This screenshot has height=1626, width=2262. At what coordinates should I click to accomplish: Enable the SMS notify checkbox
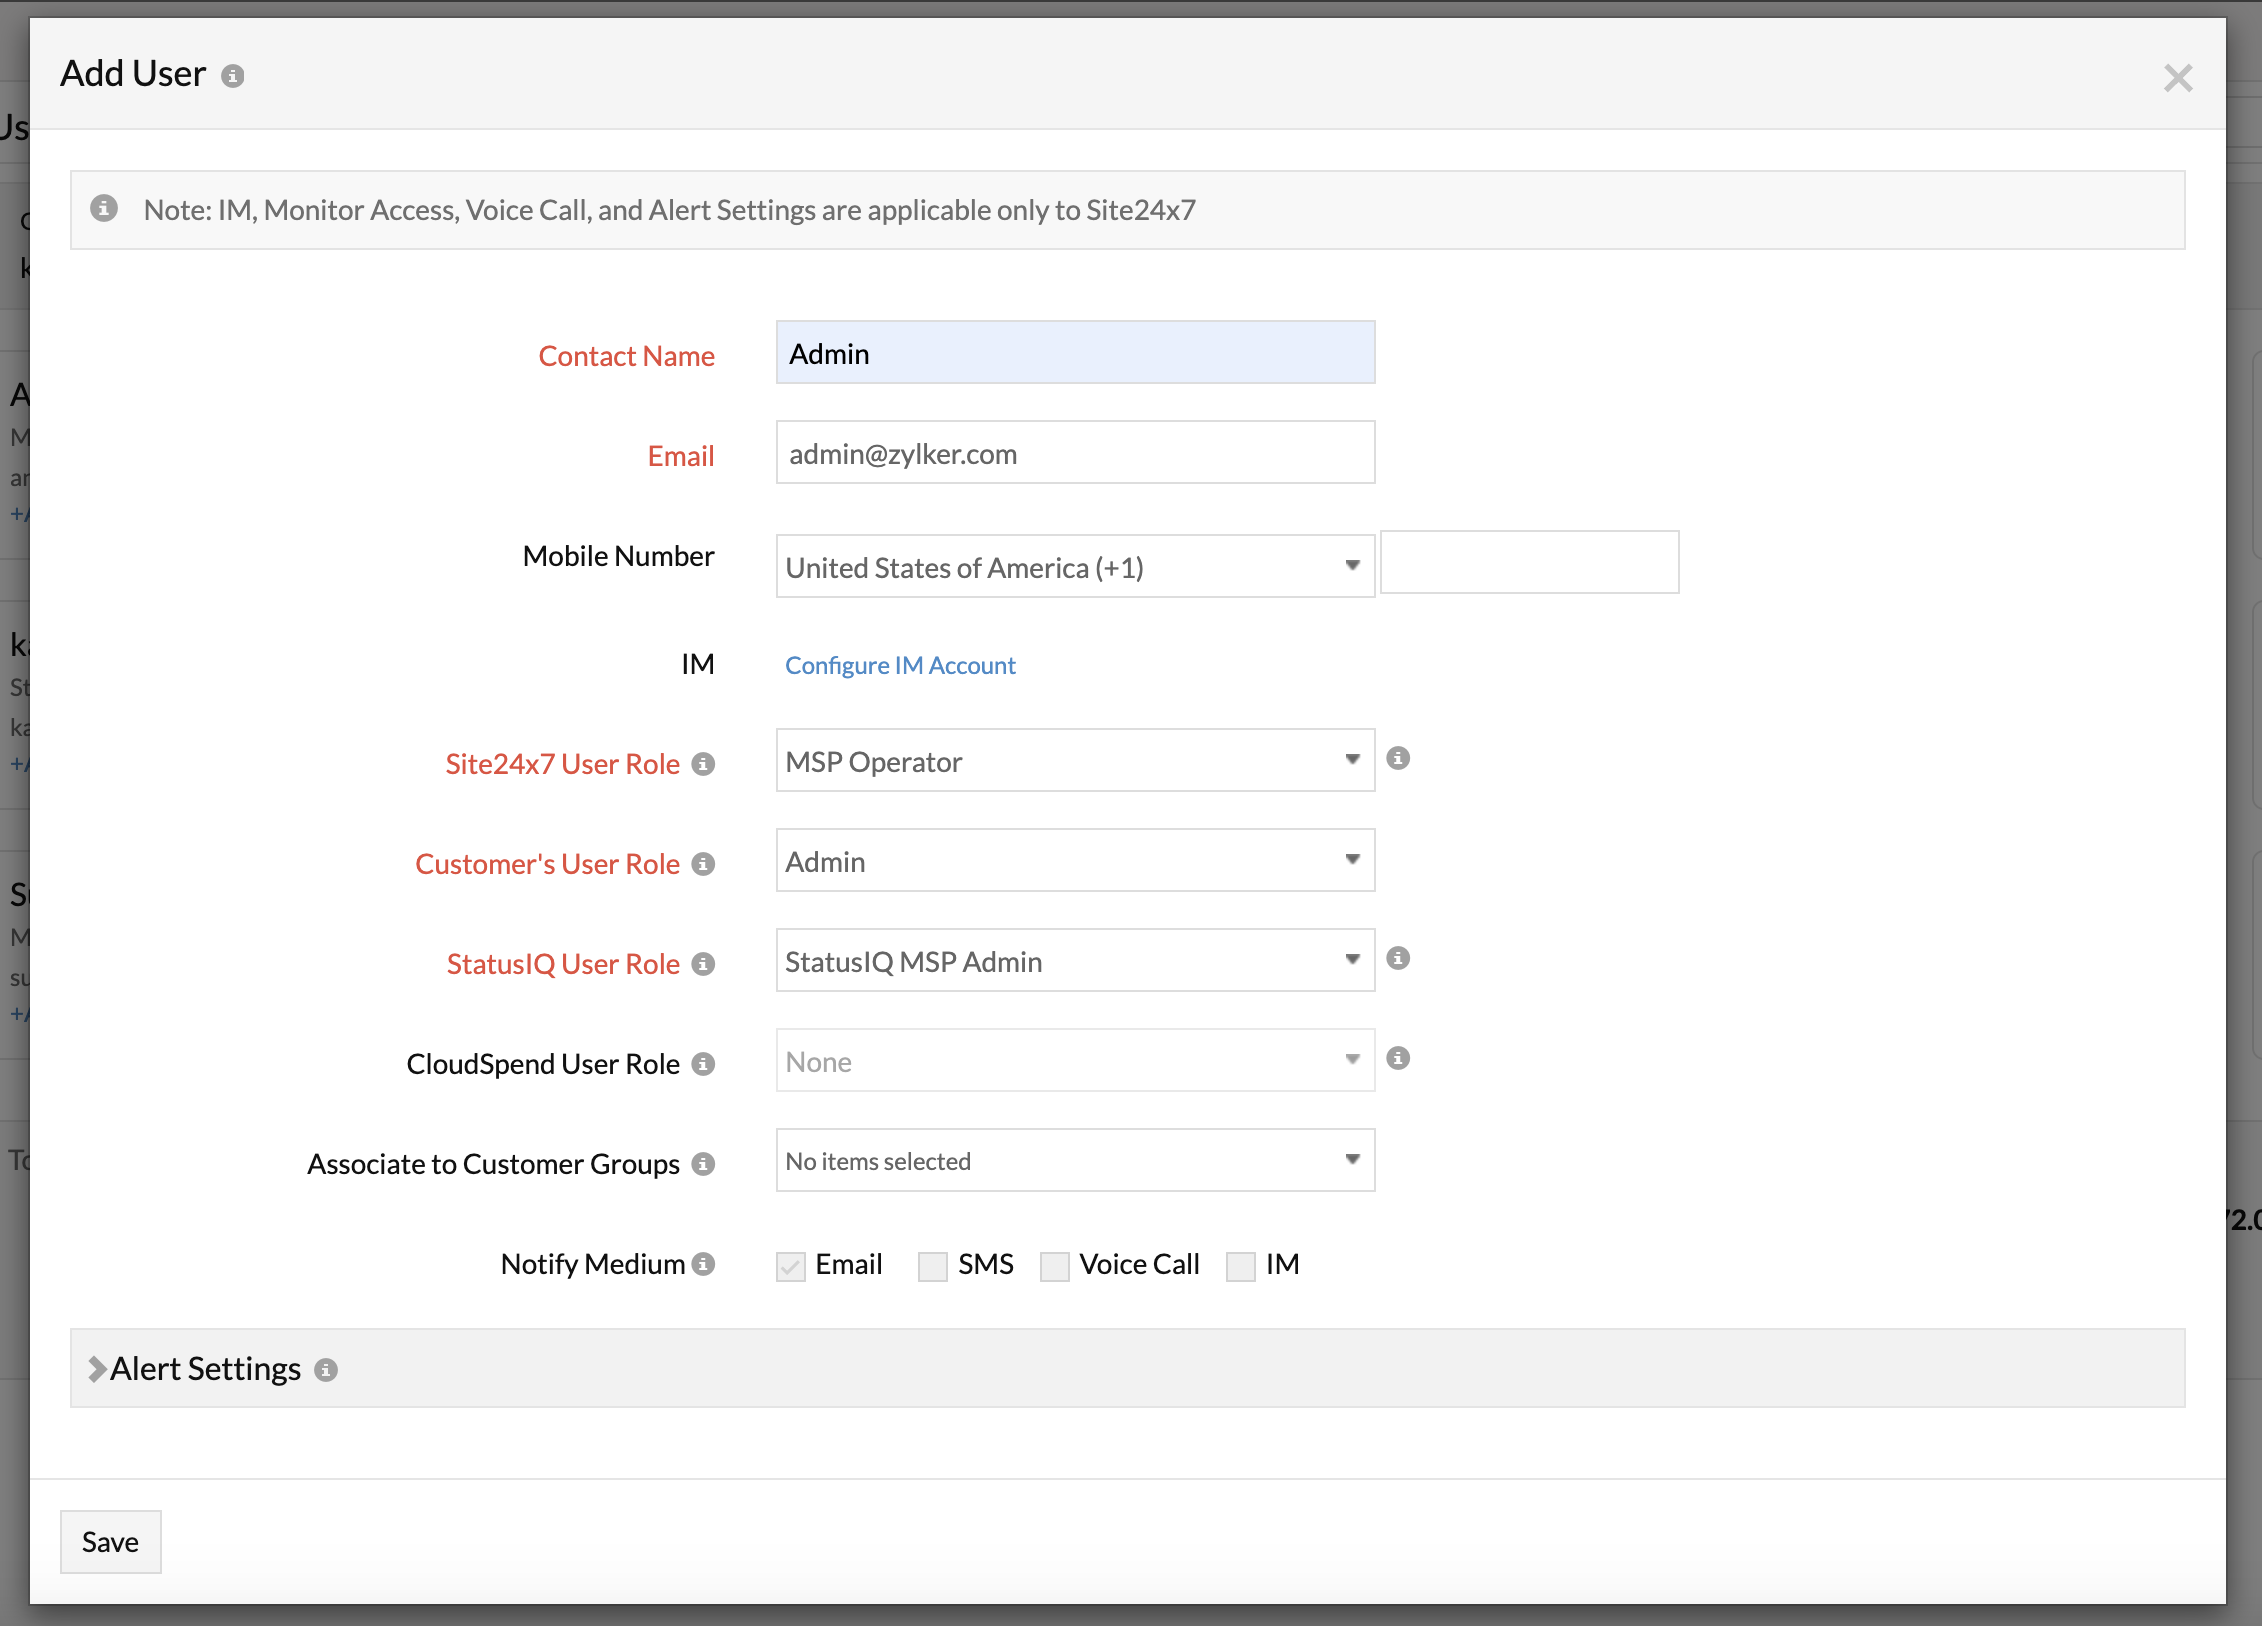[x=932, y=1266]
